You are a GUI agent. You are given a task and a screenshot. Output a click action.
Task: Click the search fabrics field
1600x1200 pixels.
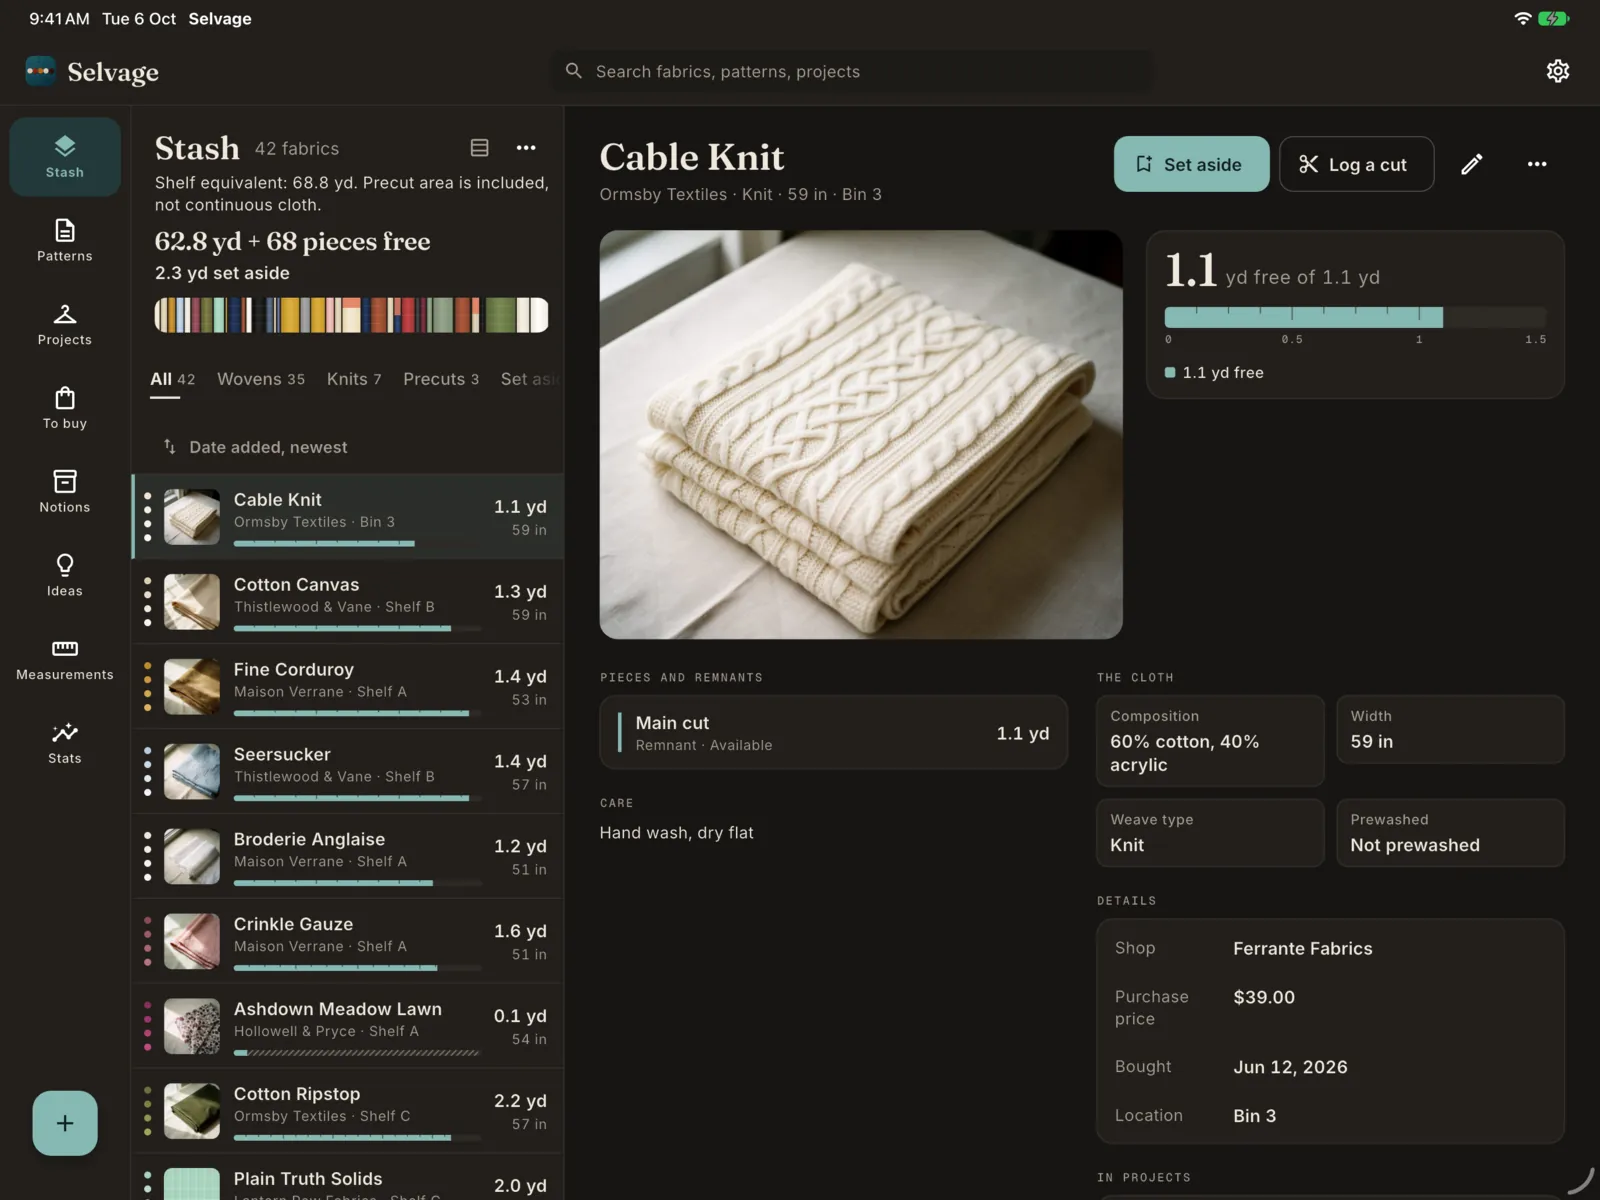pyautogui.click(x=851, y=71)
